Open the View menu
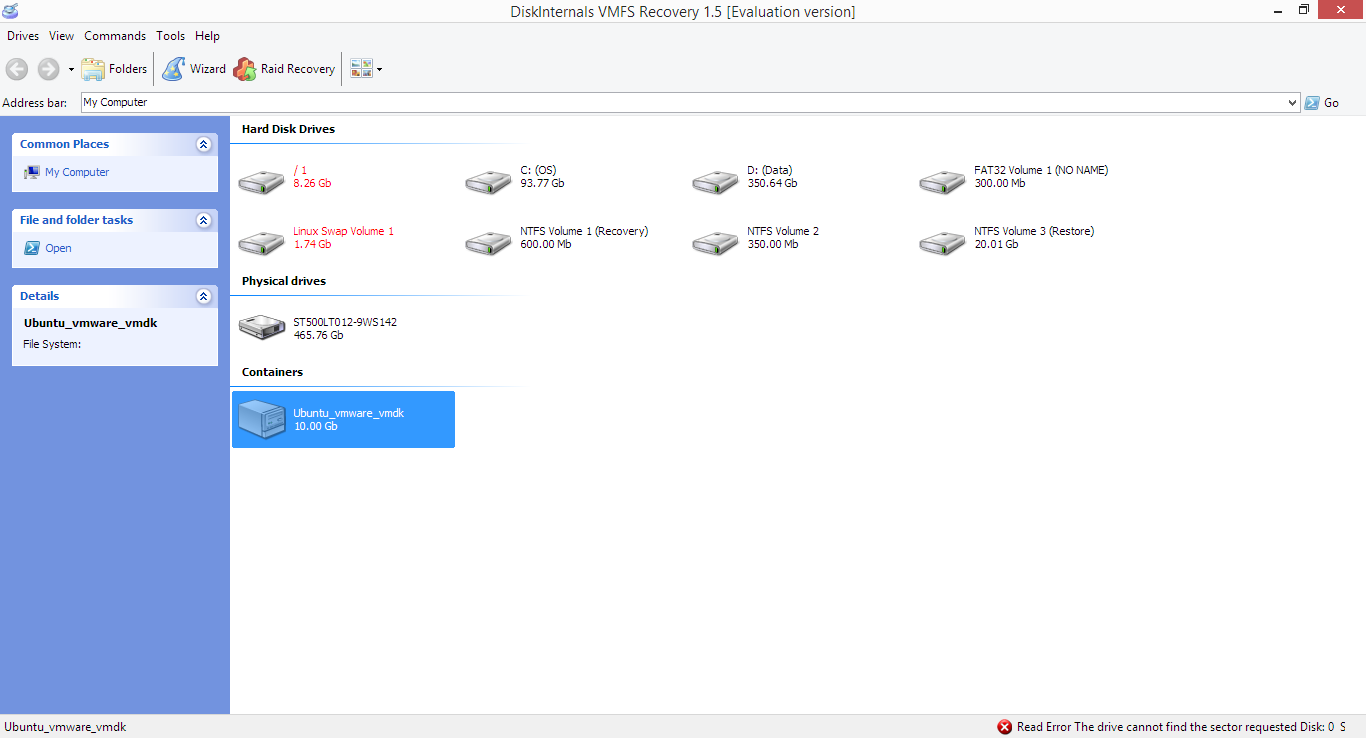Viewport: 1366px width, 738px height. click(61, 36)
